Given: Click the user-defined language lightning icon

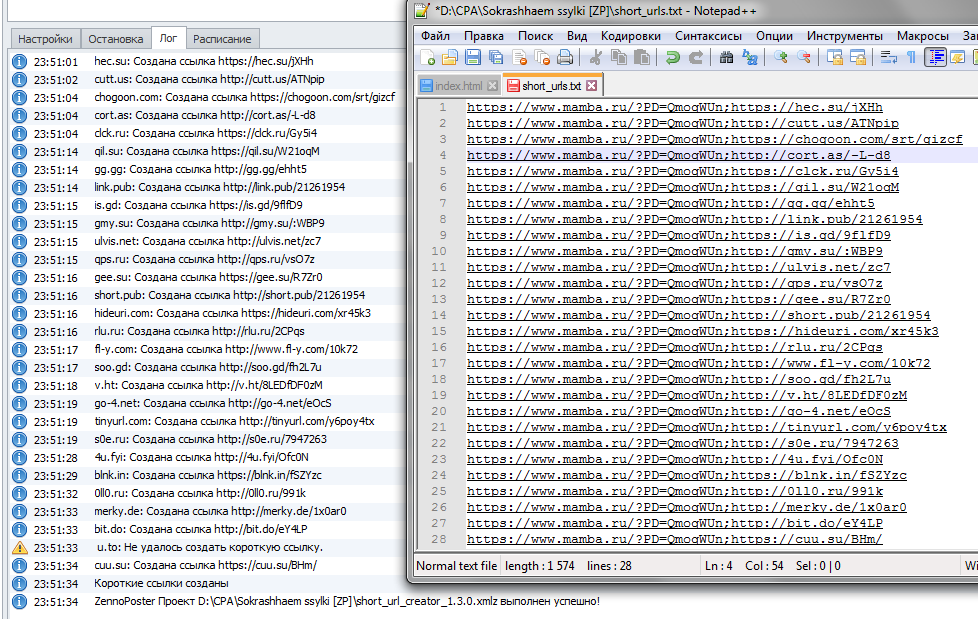Looking at the screenshot, I should pos(957,57).
